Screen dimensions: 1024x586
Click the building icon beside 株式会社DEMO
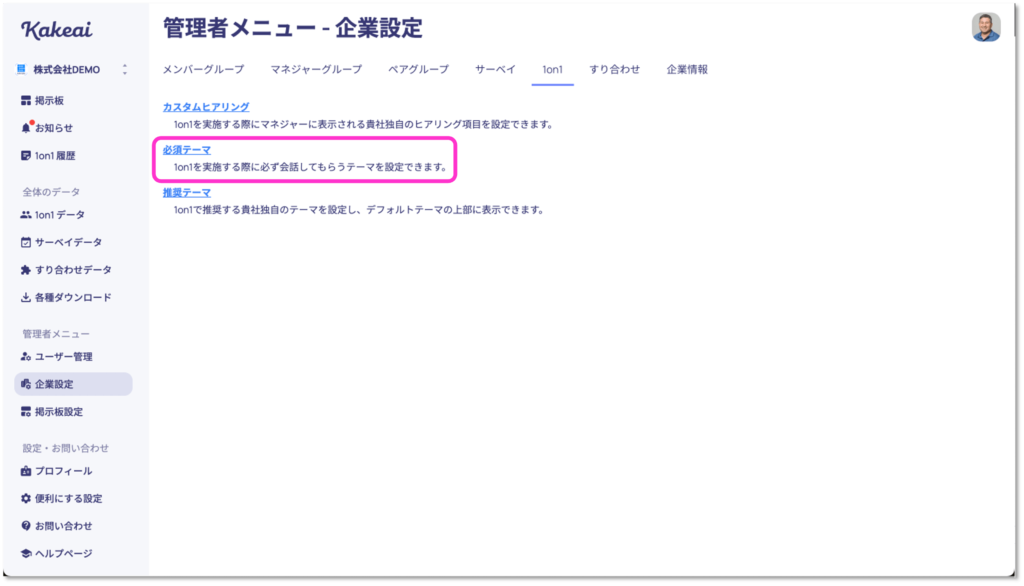21,69
